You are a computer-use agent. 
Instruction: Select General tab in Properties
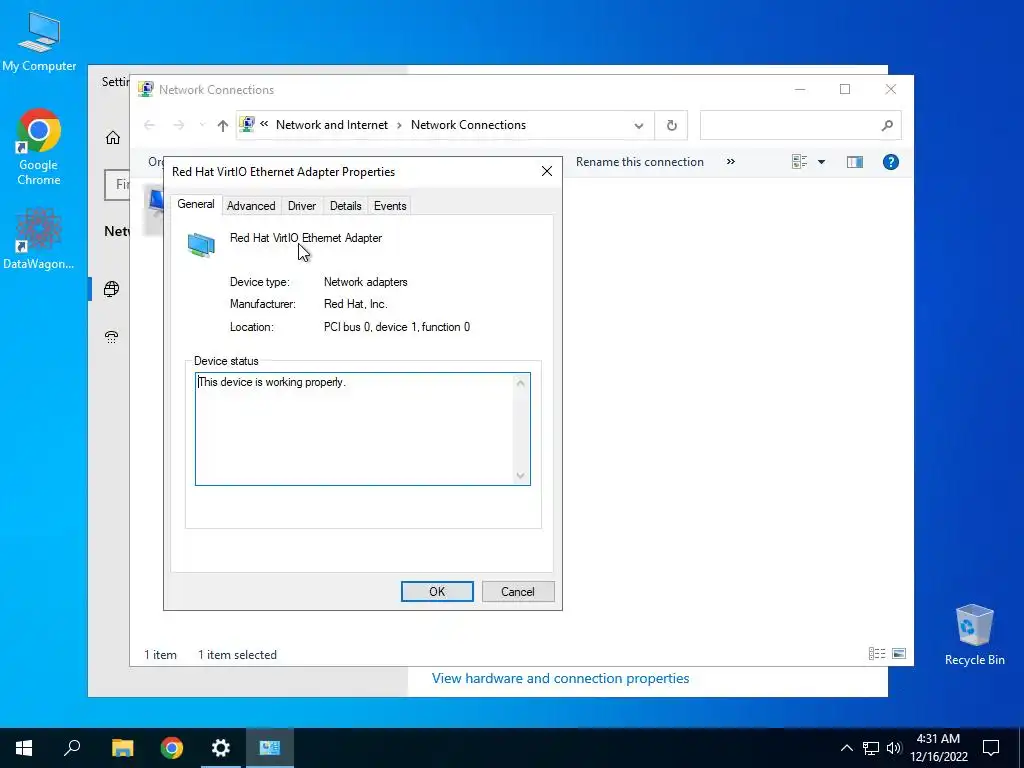(196, 204)
